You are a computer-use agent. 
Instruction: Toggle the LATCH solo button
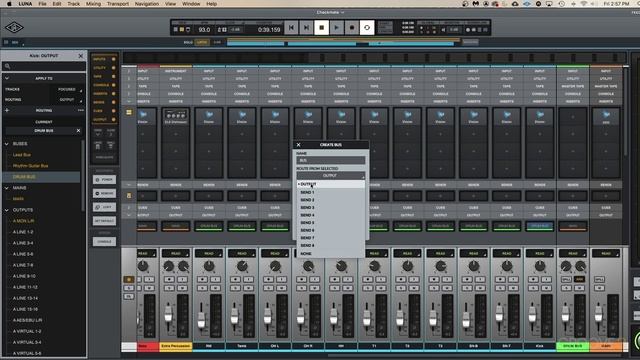(202, 42)
